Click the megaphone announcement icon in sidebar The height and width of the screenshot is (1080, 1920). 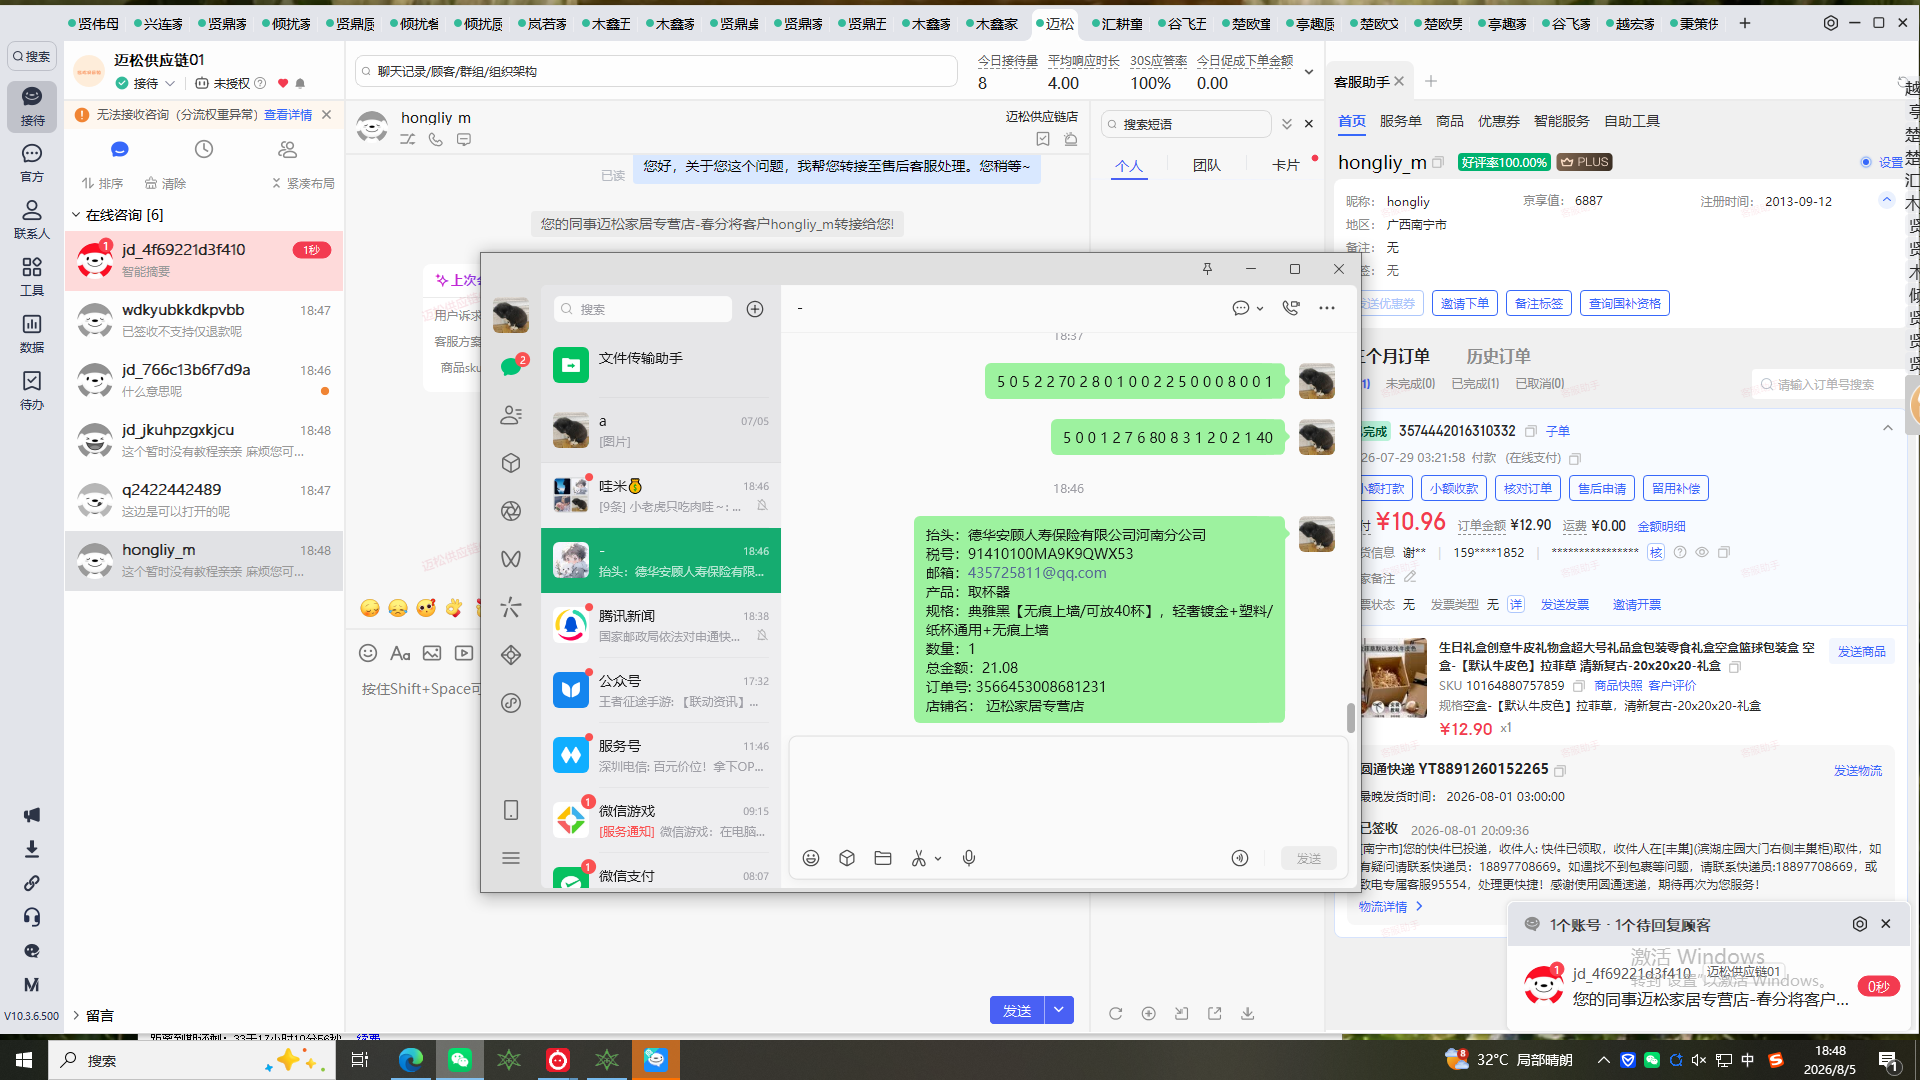pos(32,815)
